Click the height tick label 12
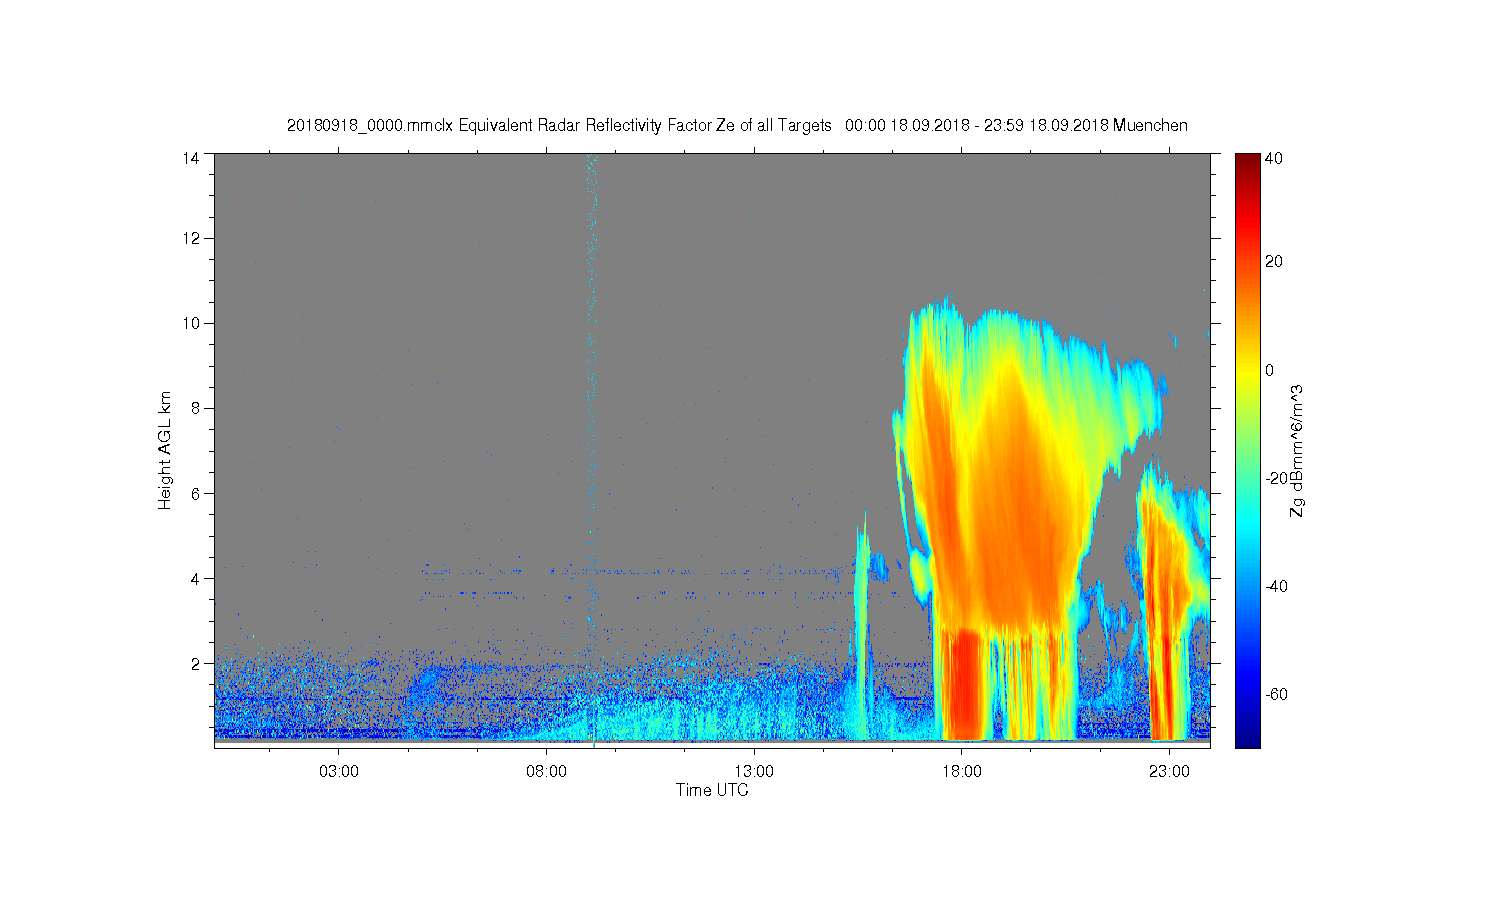1500x900 pixels. tap(190, 238)
